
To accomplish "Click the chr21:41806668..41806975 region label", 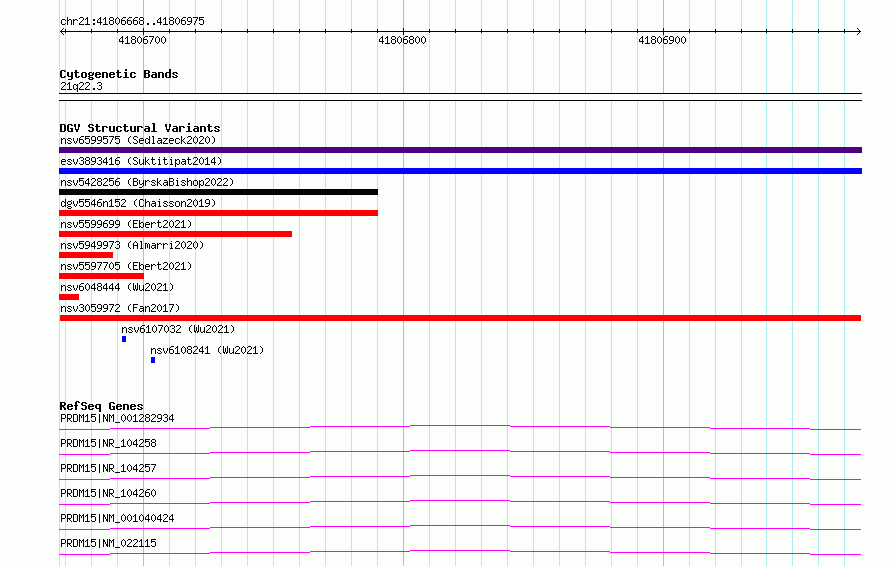I will tap(132, 22).
